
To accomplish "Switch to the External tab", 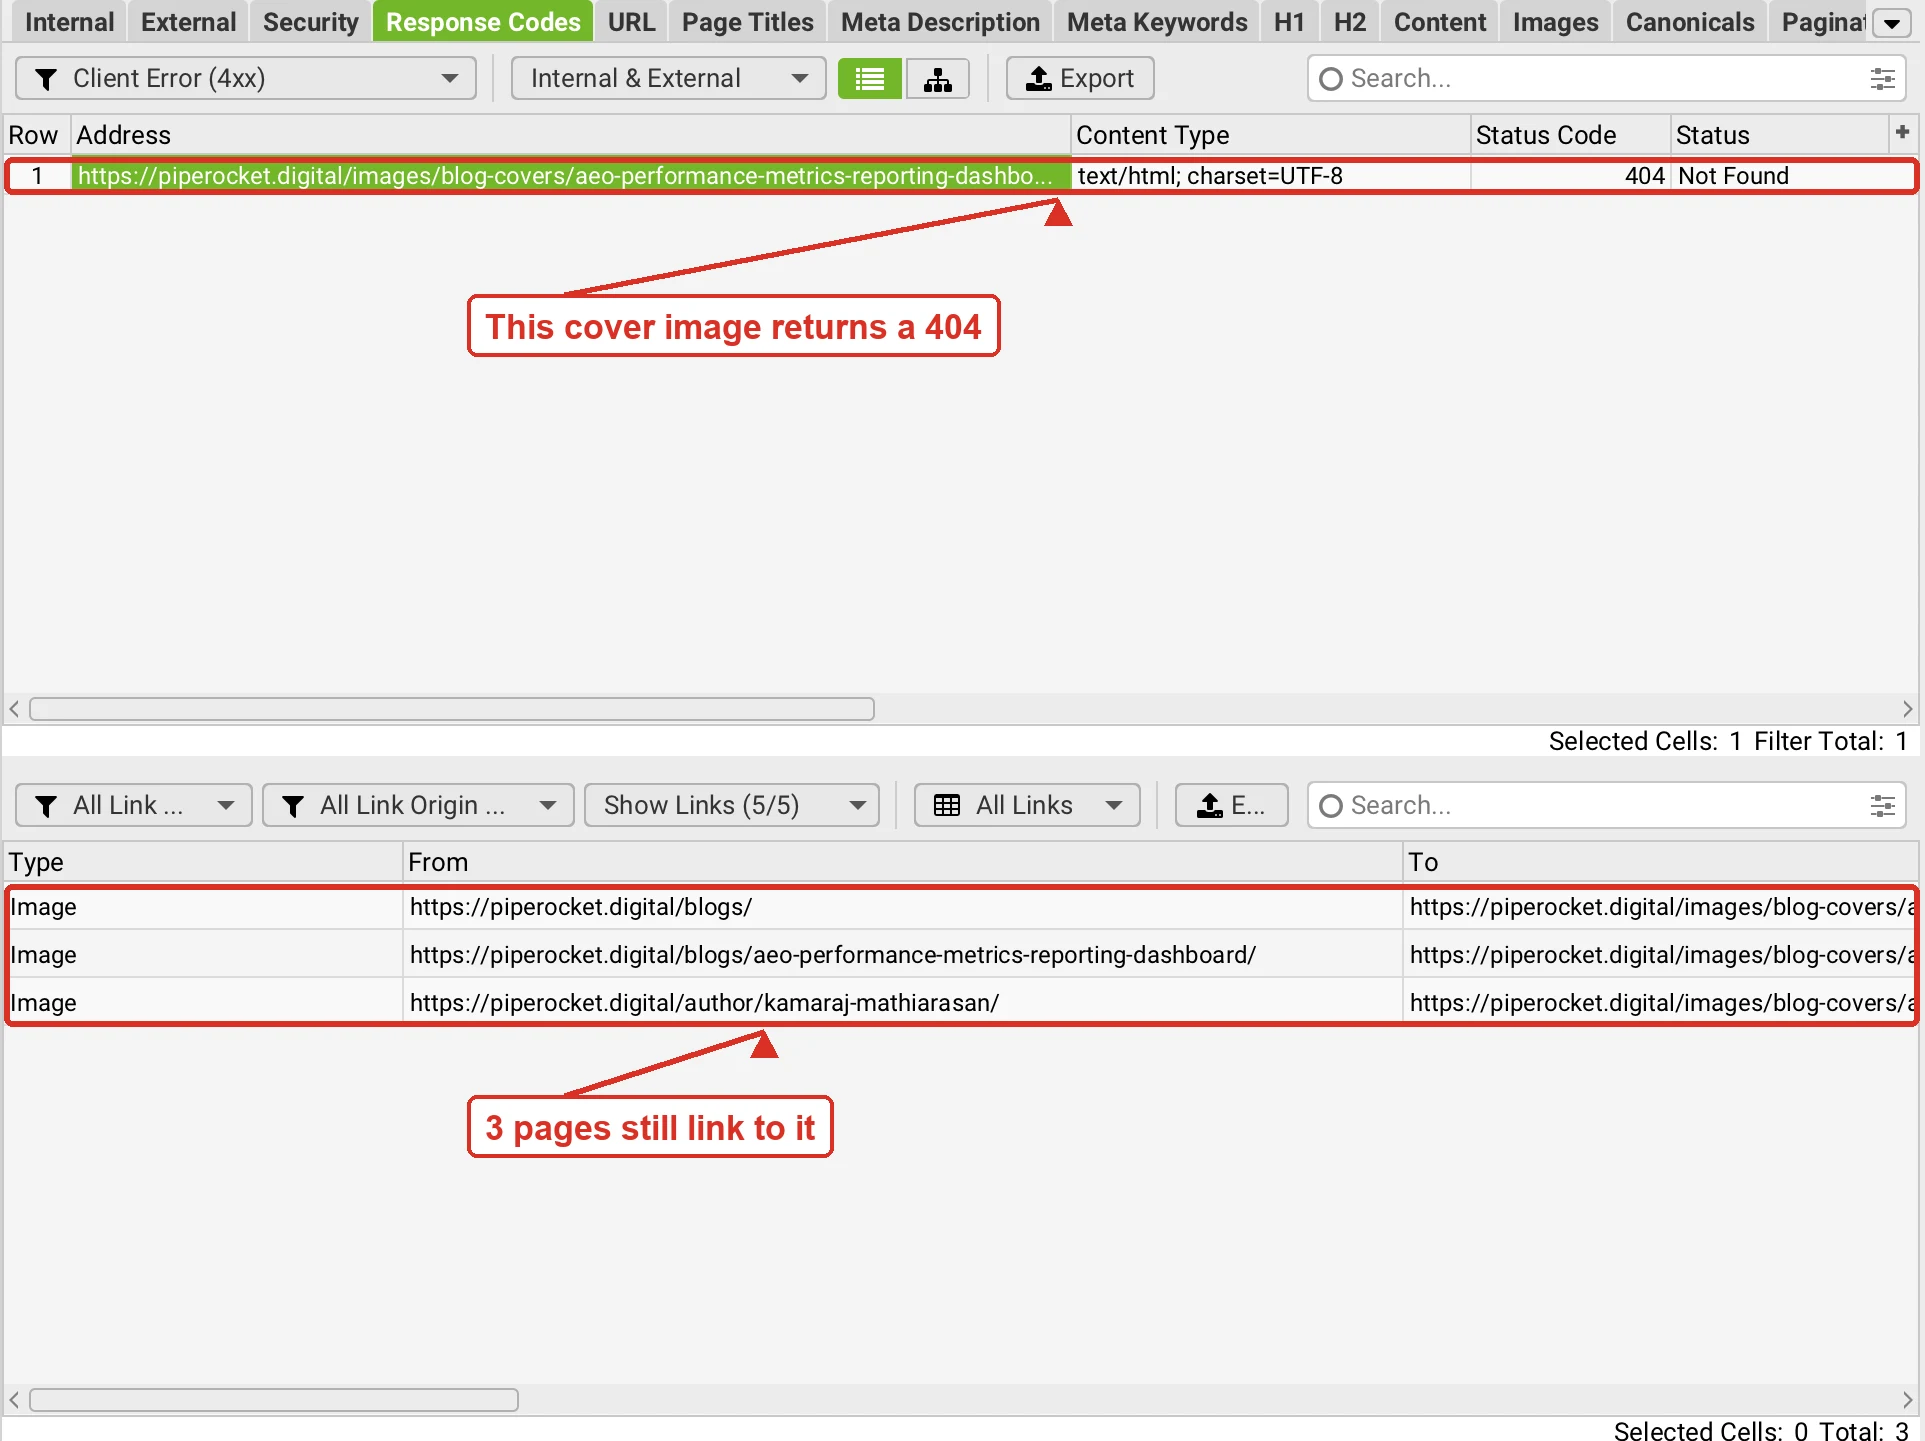I will (188, 22).
